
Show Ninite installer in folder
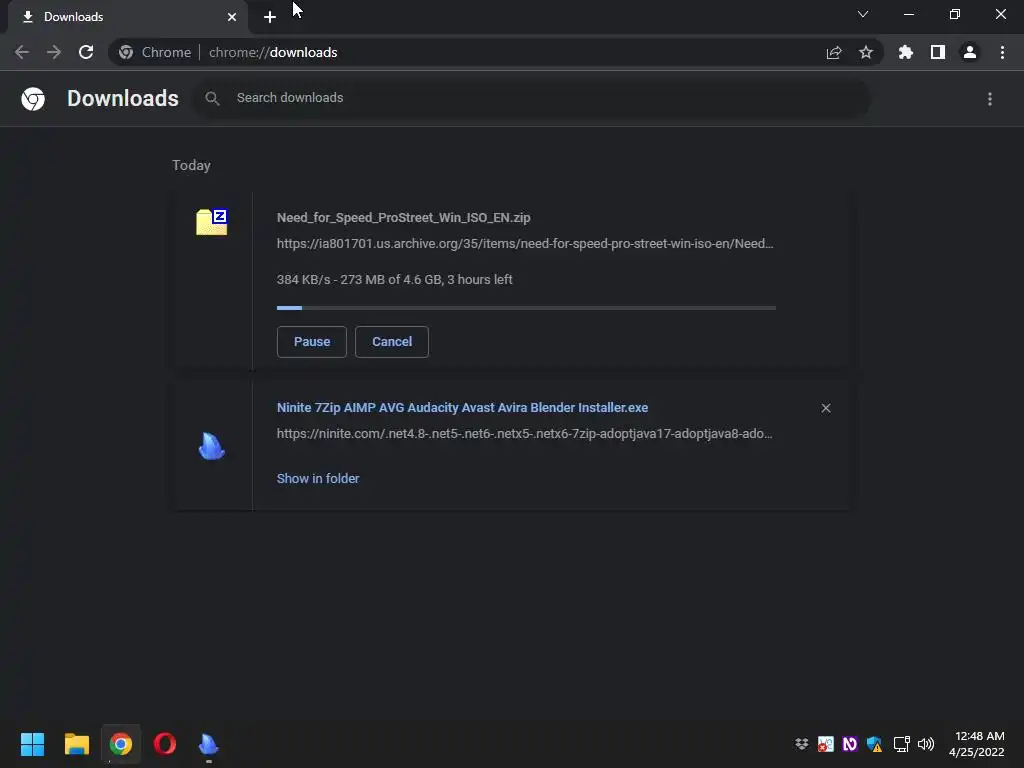click(318, 479)
